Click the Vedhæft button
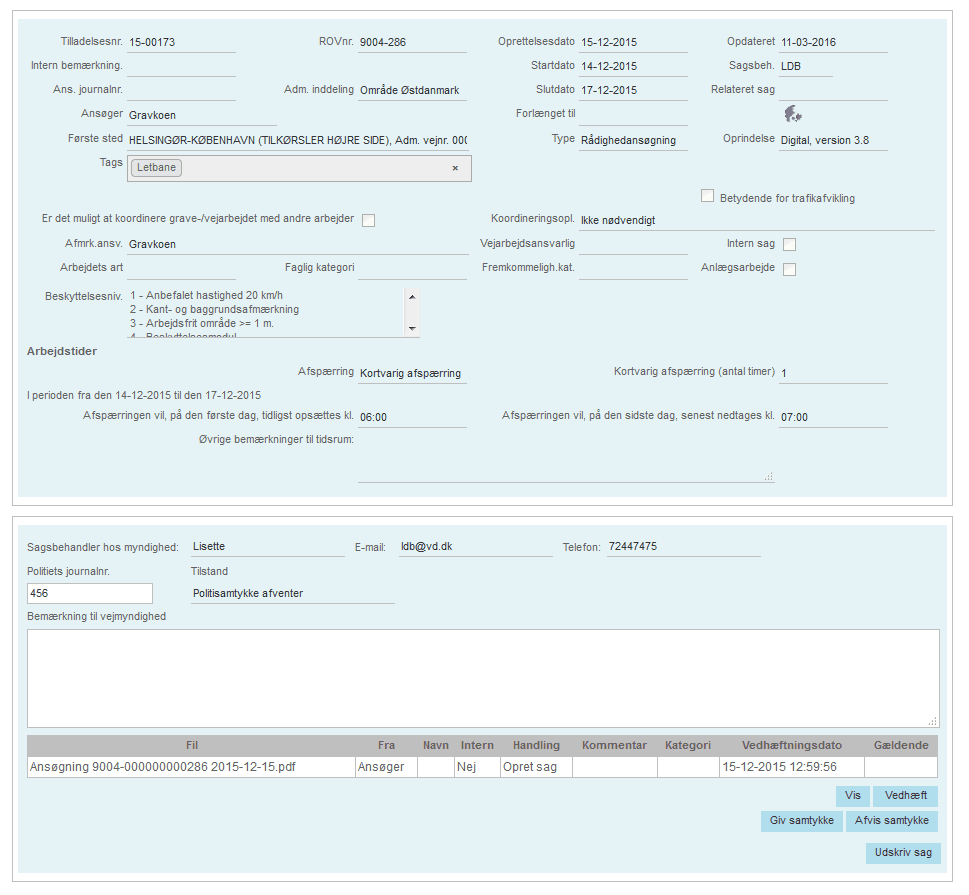 pos(905,796)
